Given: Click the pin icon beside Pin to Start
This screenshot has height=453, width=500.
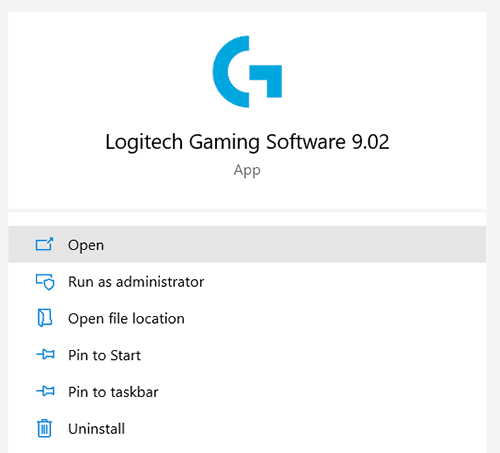Looking at the screenshot, I should pos(45,354).
